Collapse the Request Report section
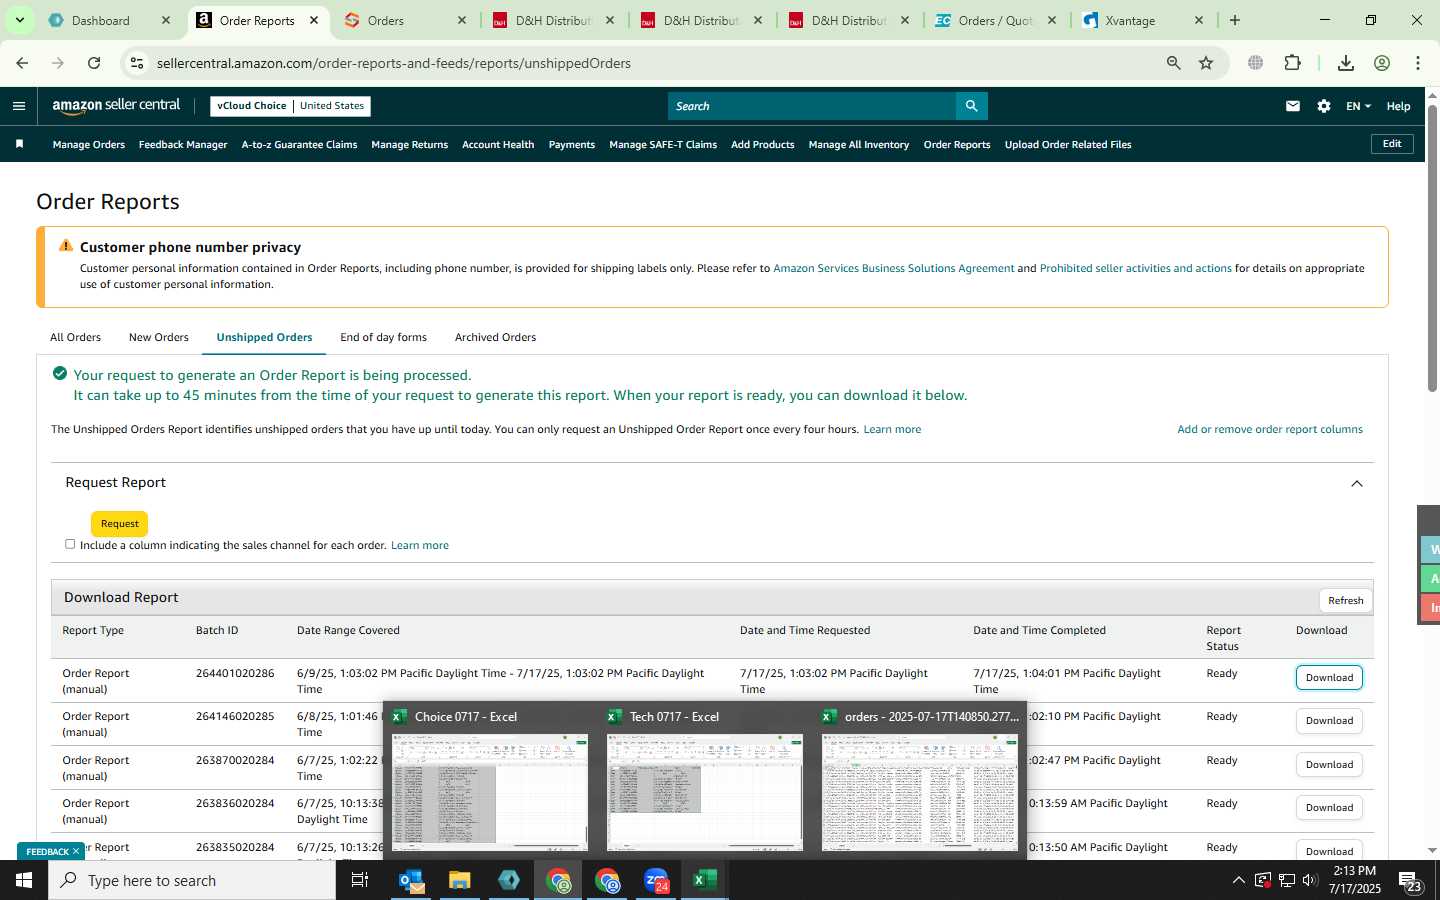This screenshot has width=1440, height=900. [x=1357, y=483]
